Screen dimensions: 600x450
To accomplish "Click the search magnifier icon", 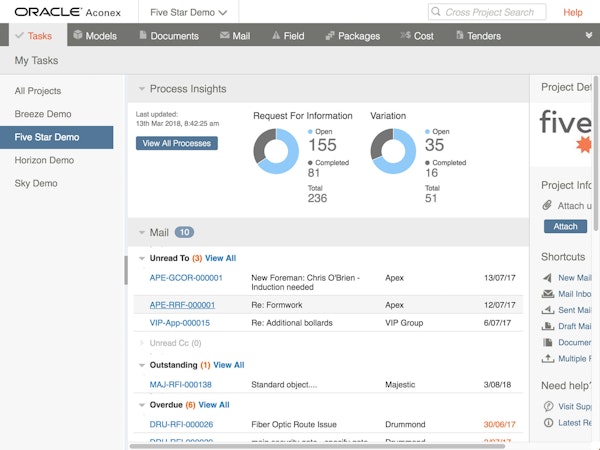I will (x=435, y=12).
